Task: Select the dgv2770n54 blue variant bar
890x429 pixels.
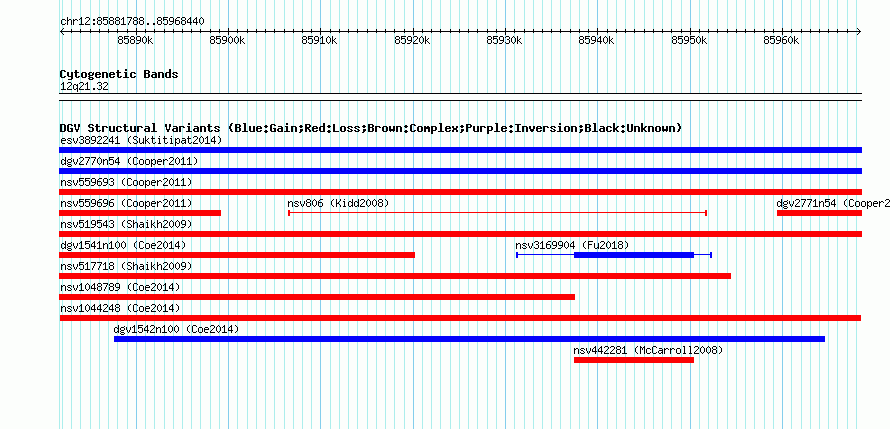Action: tap(460, 171)
